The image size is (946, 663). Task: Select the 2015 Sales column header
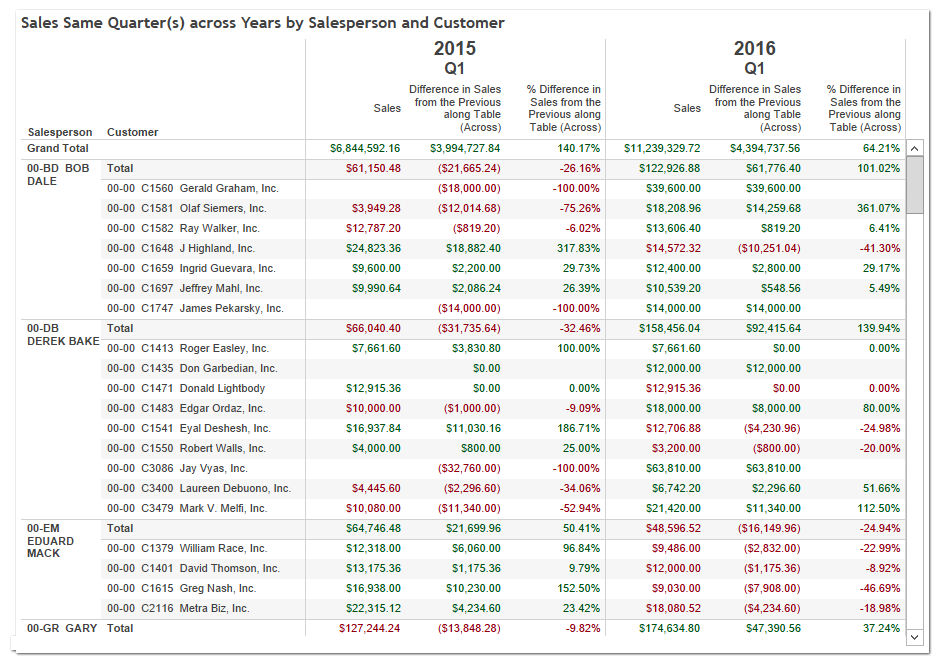tap(387, 108)
